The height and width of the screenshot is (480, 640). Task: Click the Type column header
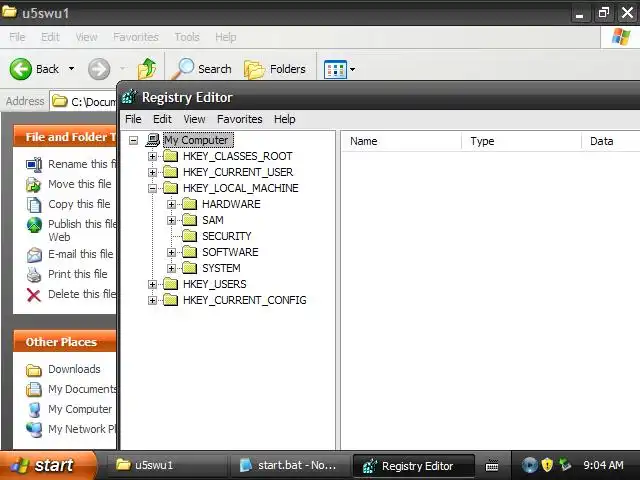tap(521, 141)
